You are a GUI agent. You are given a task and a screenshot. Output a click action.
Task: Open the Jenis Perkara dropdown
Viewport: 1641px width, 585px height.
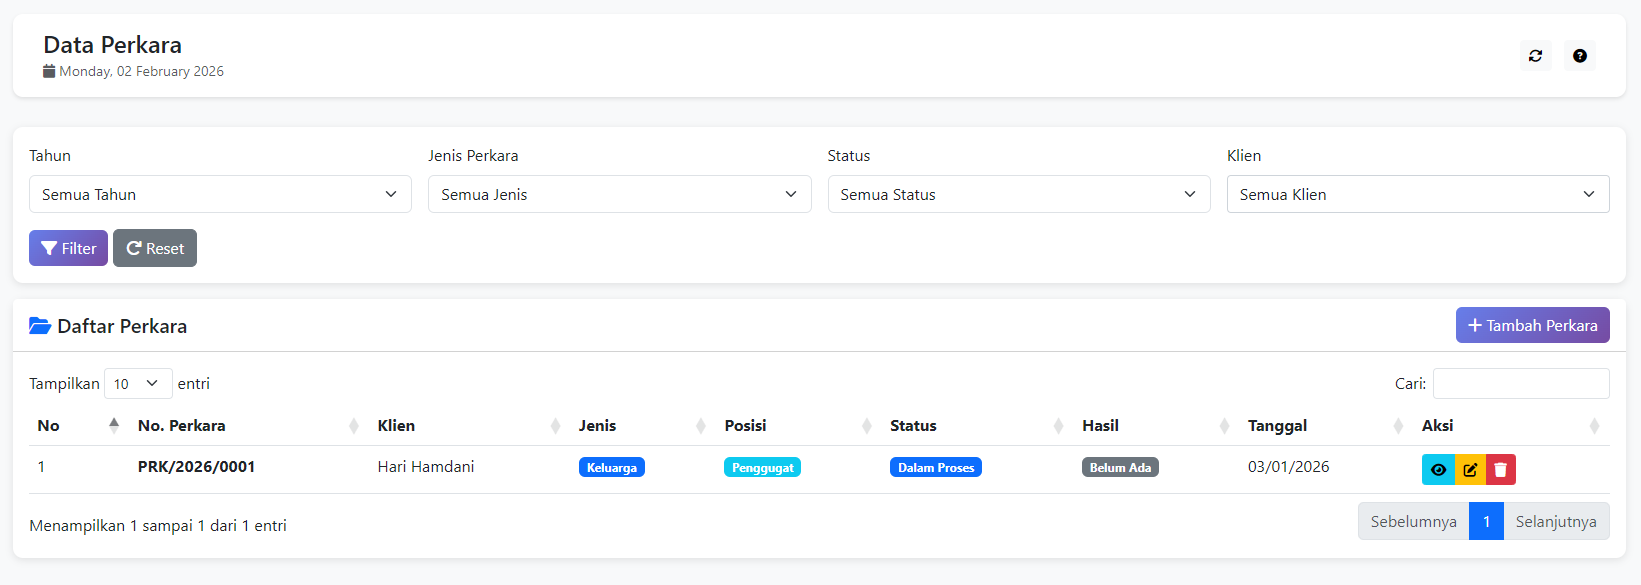pos(619,194)
